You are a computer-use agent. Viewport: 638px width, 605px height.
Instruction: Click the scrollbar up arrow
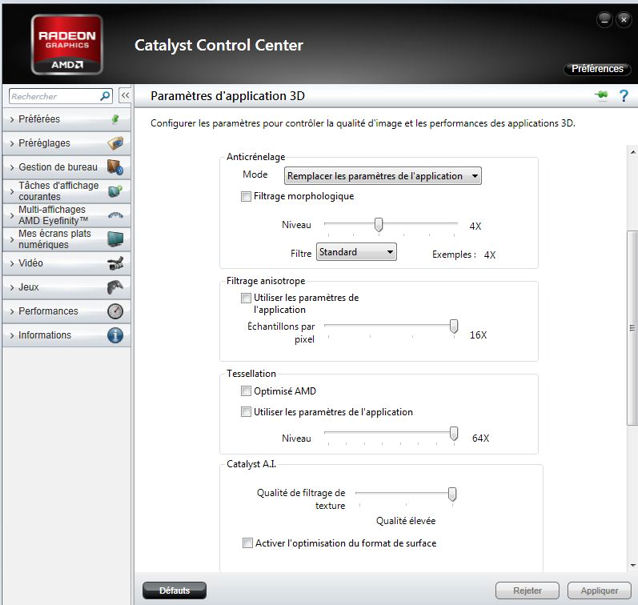click(x=633, y=152)
